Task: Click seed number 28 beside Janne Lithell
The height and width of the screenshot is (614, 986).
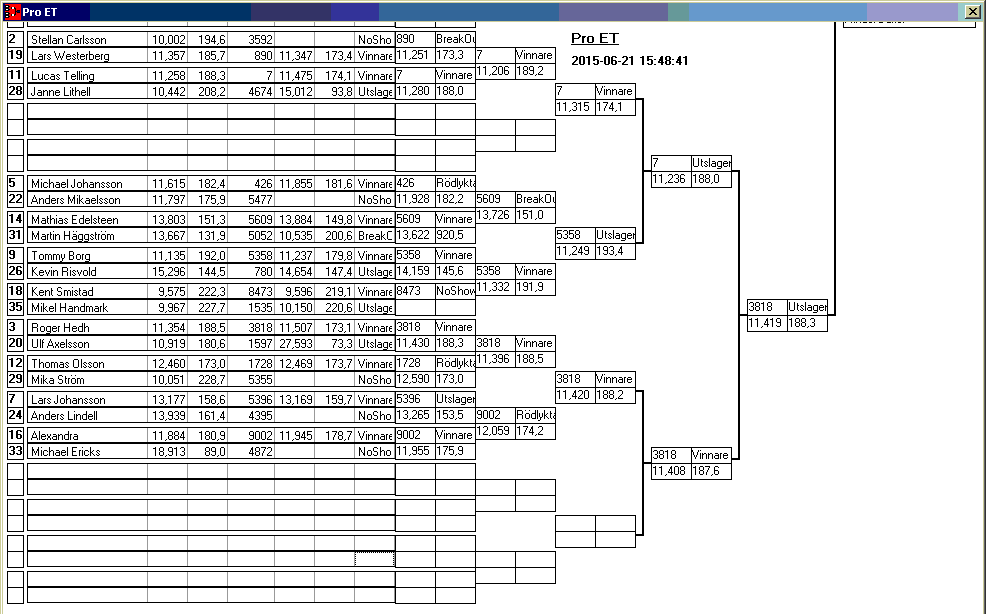Action: [x=15, y=92]
